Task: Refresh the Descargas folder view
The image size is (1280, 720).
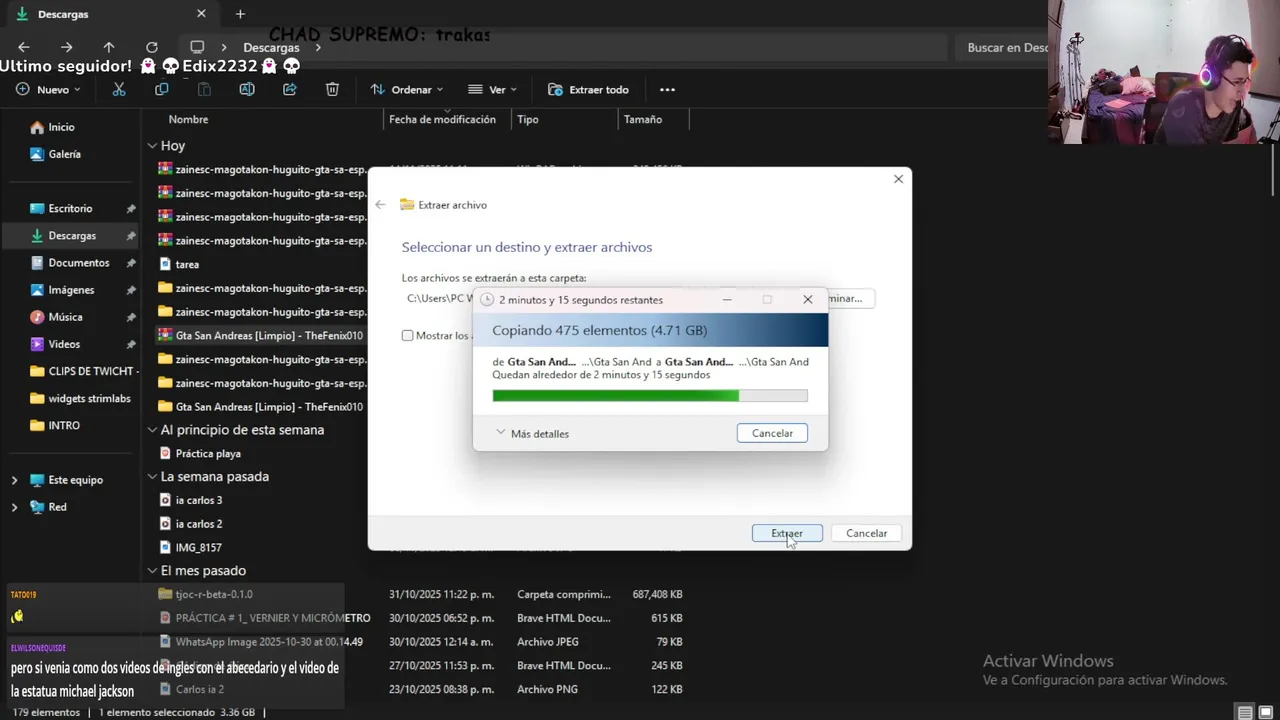Action: [152, 47]
